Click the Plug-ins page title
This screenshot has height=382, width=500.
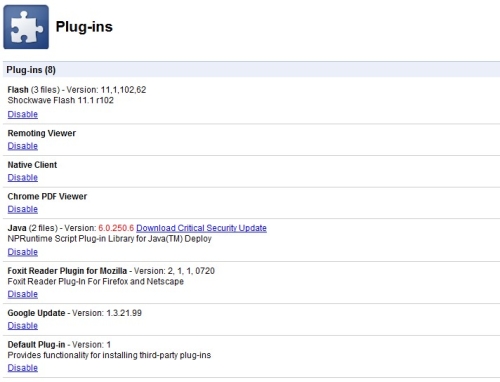coord(84,27)
